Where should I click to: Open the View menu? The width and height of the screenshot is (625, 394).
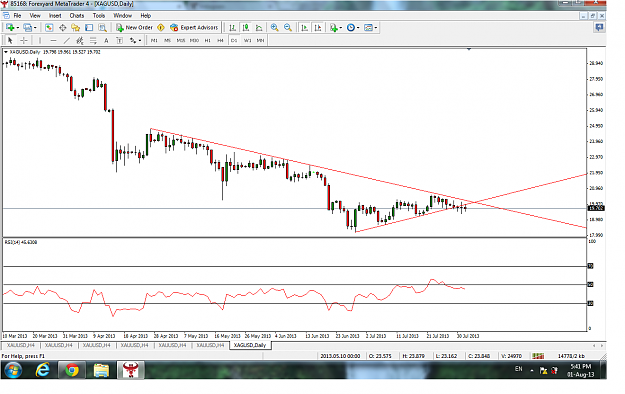[x=35, y=16]
